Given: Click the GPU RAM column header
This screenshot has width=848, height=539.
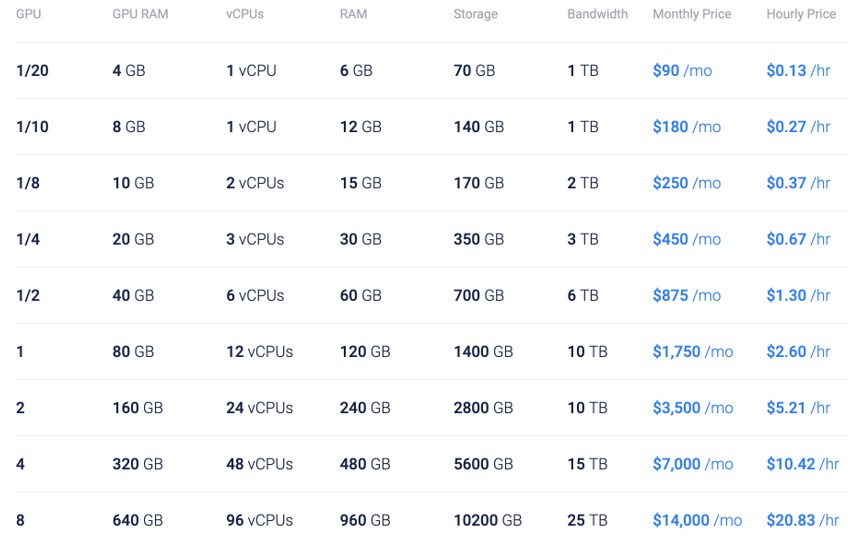Looking at the screenshot, I should (x=140, y=14).
